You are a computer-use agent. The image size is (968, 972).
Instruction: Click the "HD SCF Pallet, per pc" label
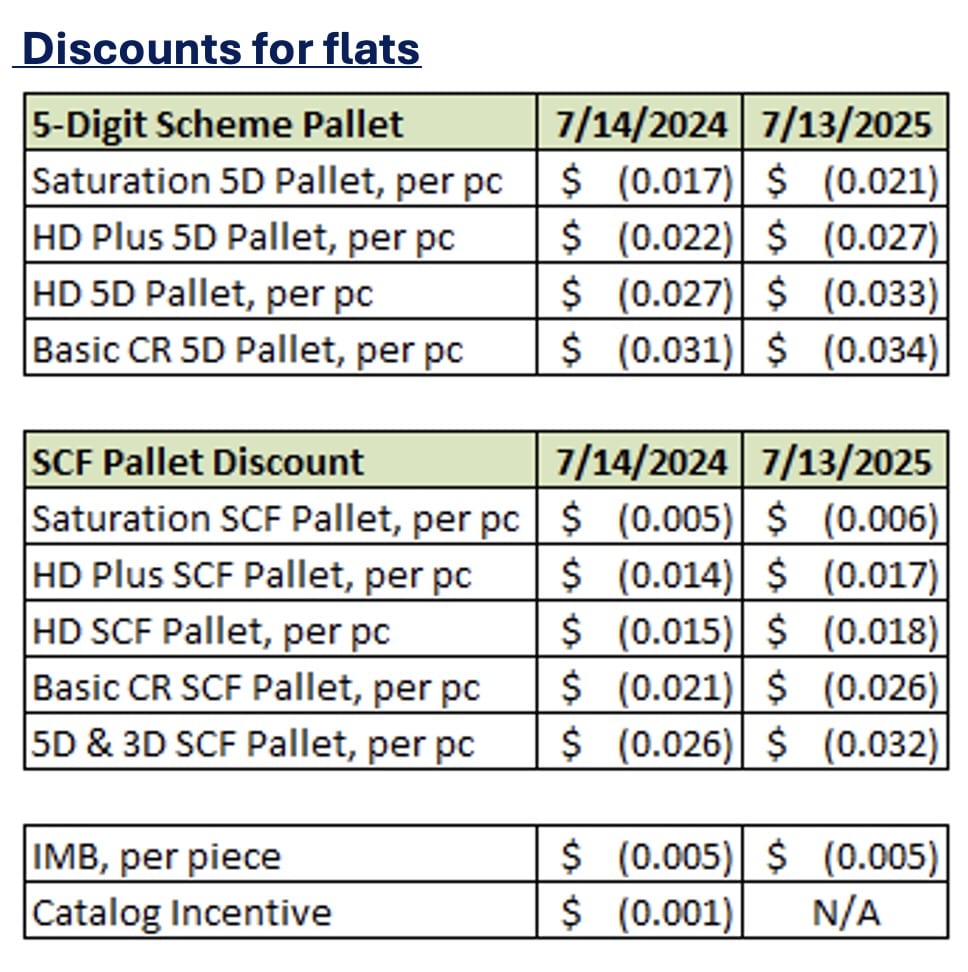(210, 630)
